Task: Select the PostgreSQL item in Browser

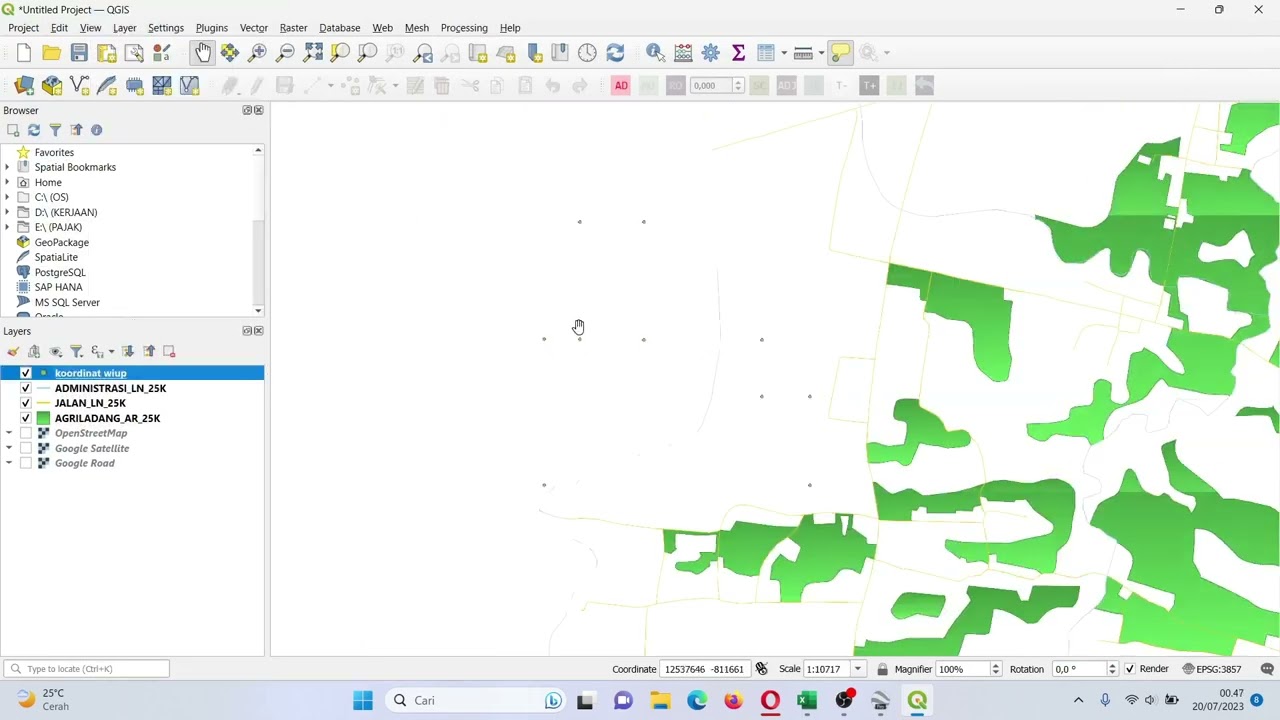Action: pyautogui.click(x=60, y=272)
